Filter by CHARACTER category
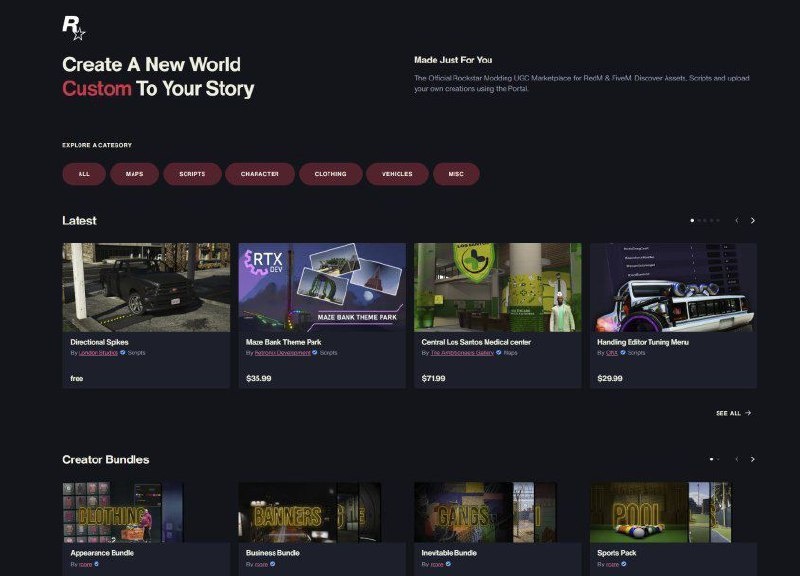Screen dimensions: 800x576 [260, 174]
